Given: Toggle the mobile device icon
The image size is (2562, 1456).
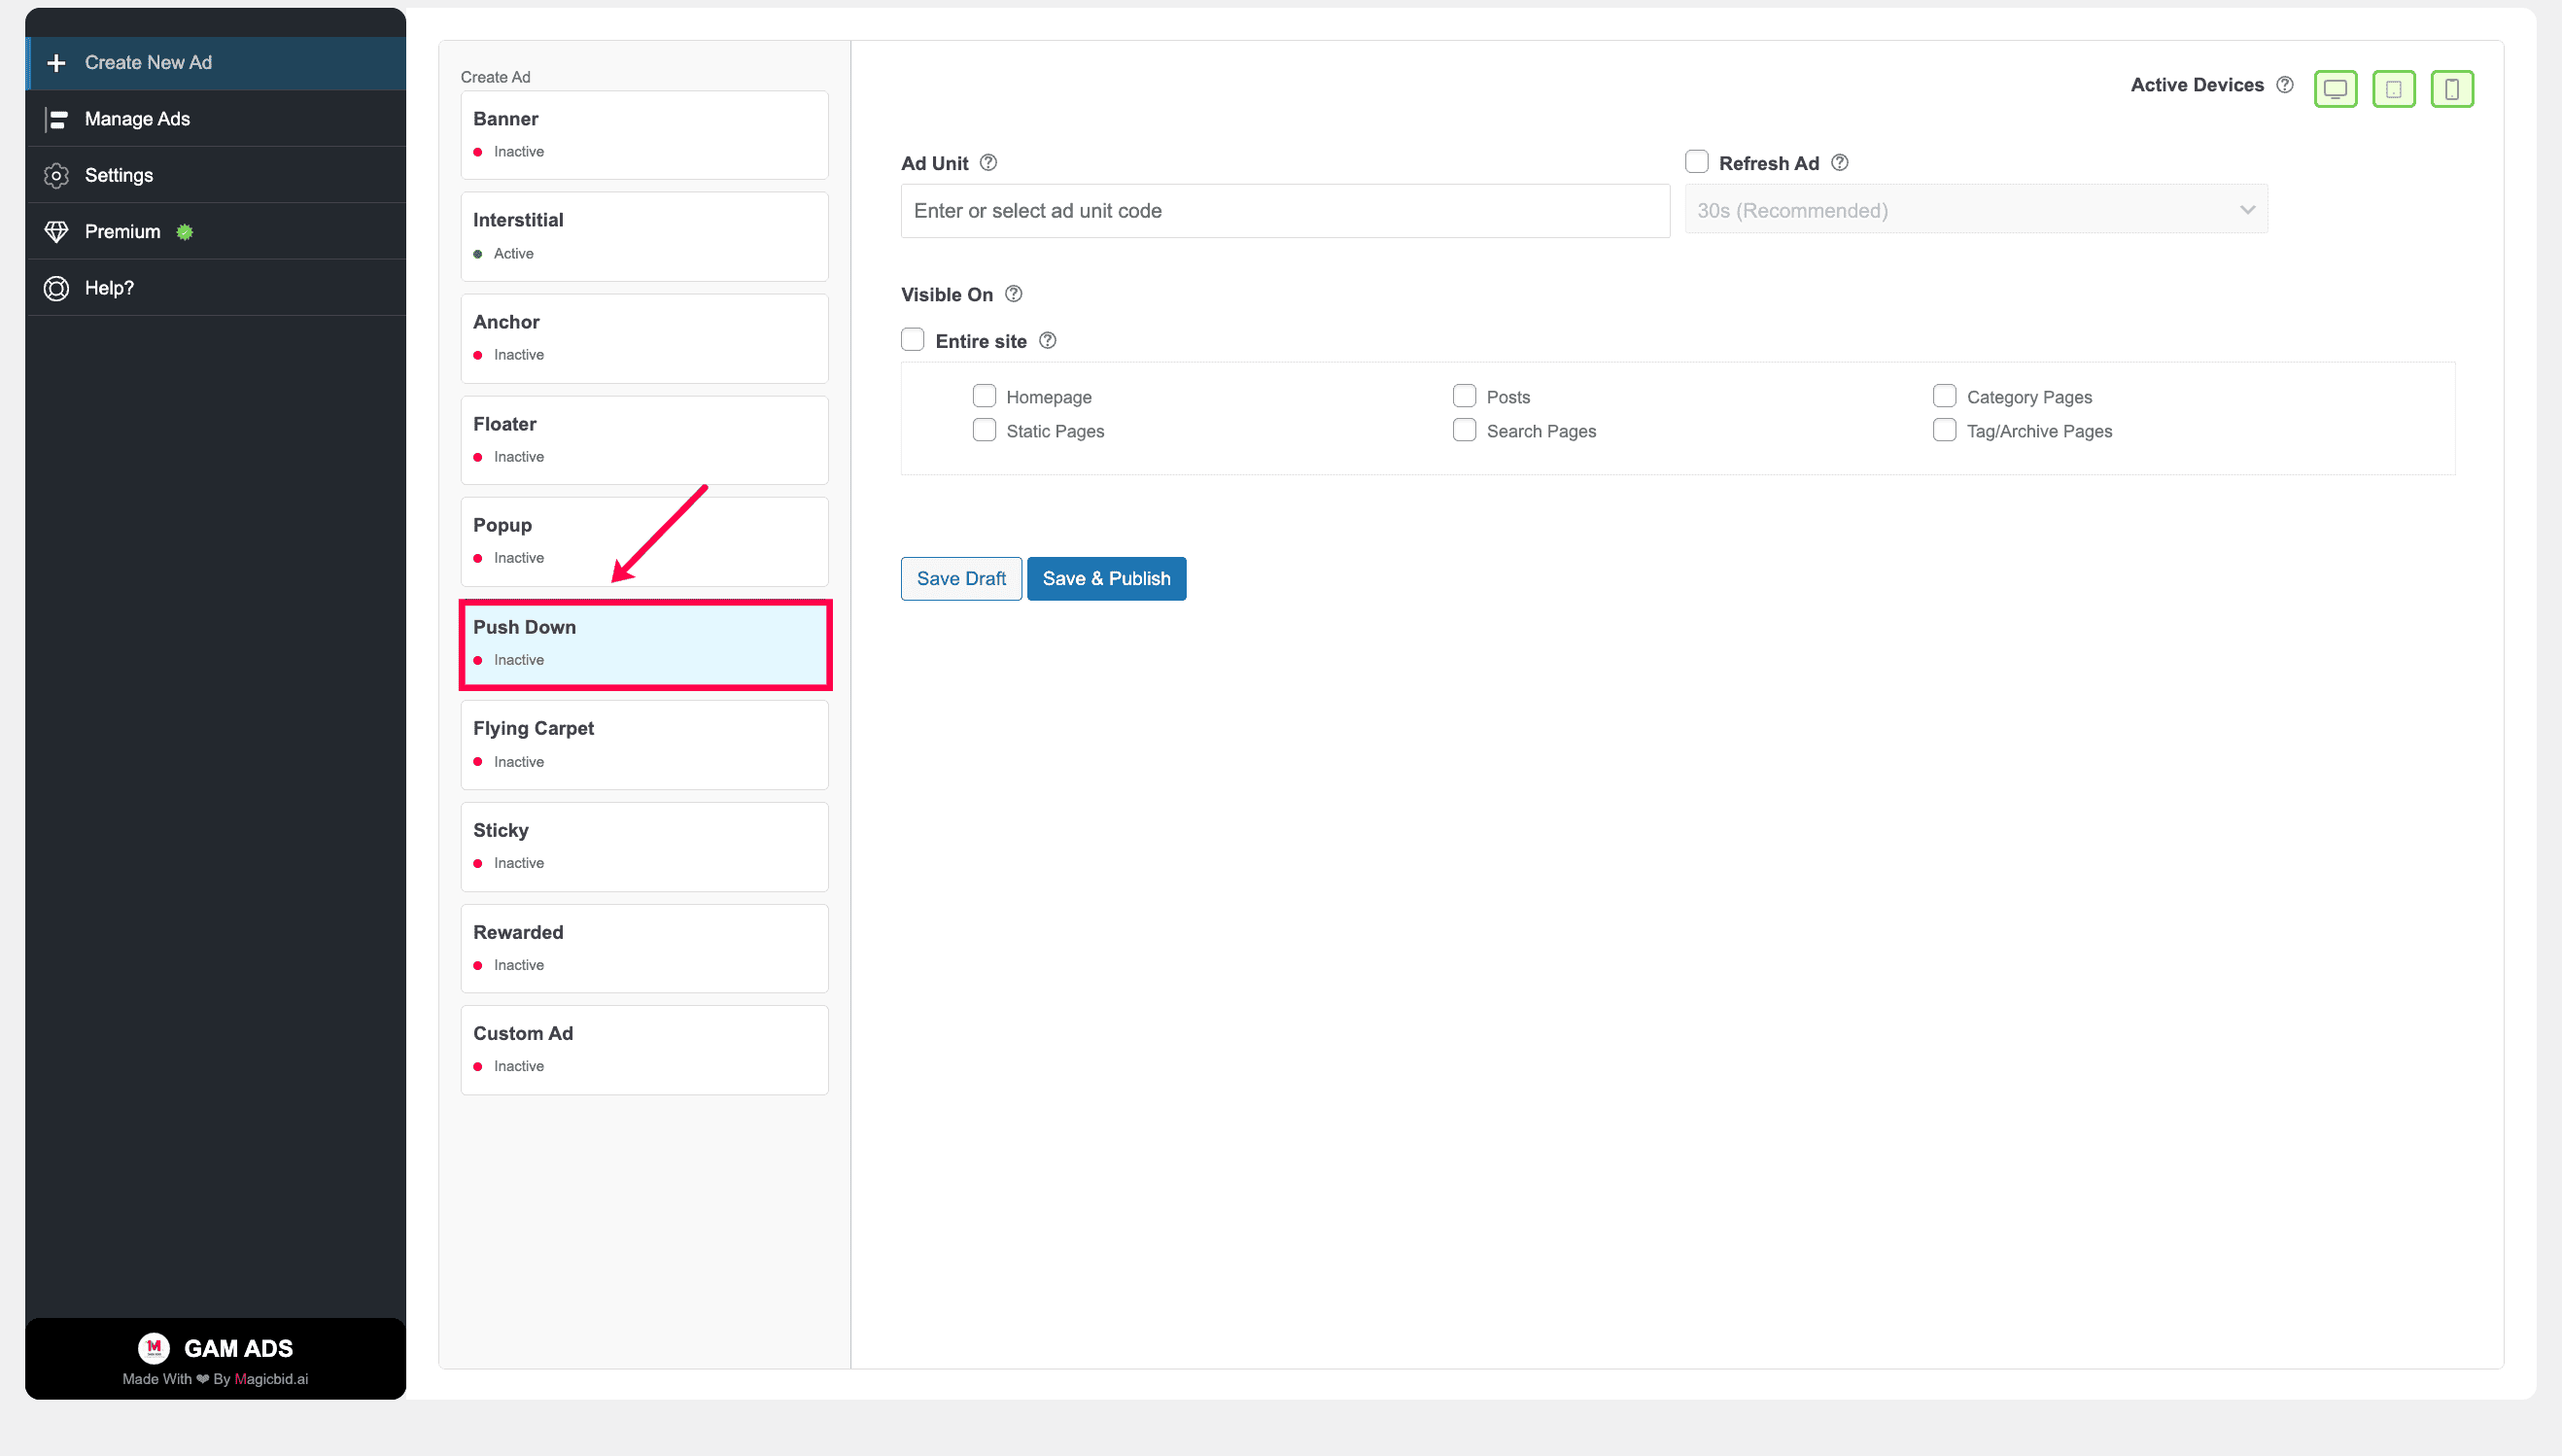Looking at the screenshot, I should tap(2452, 89).
